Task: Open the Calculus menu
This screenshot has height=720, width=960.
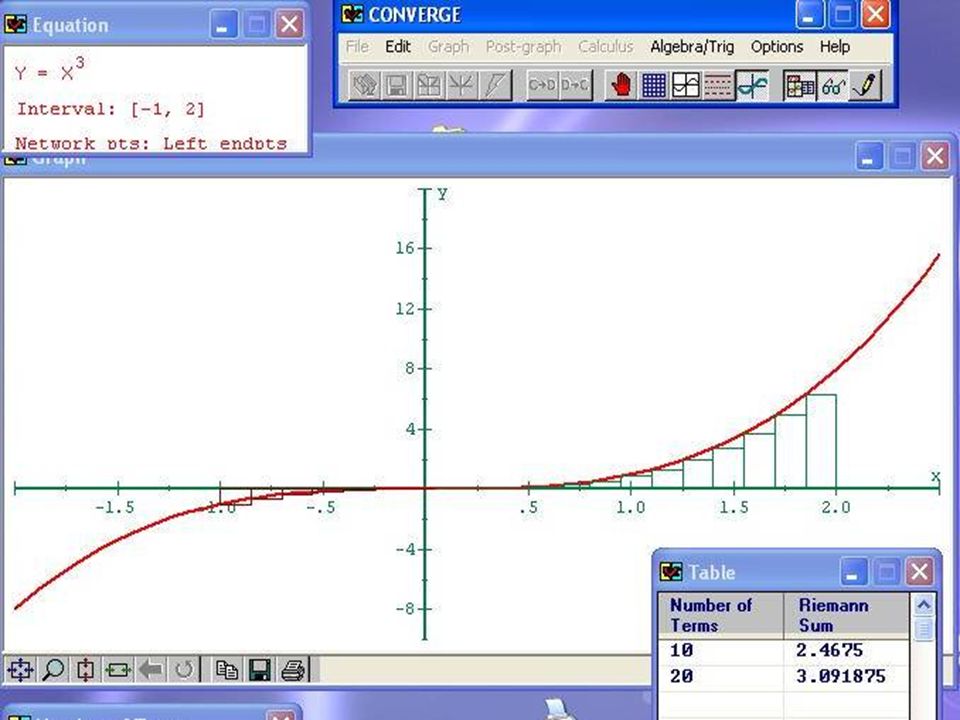Action: tap(606, 47)
